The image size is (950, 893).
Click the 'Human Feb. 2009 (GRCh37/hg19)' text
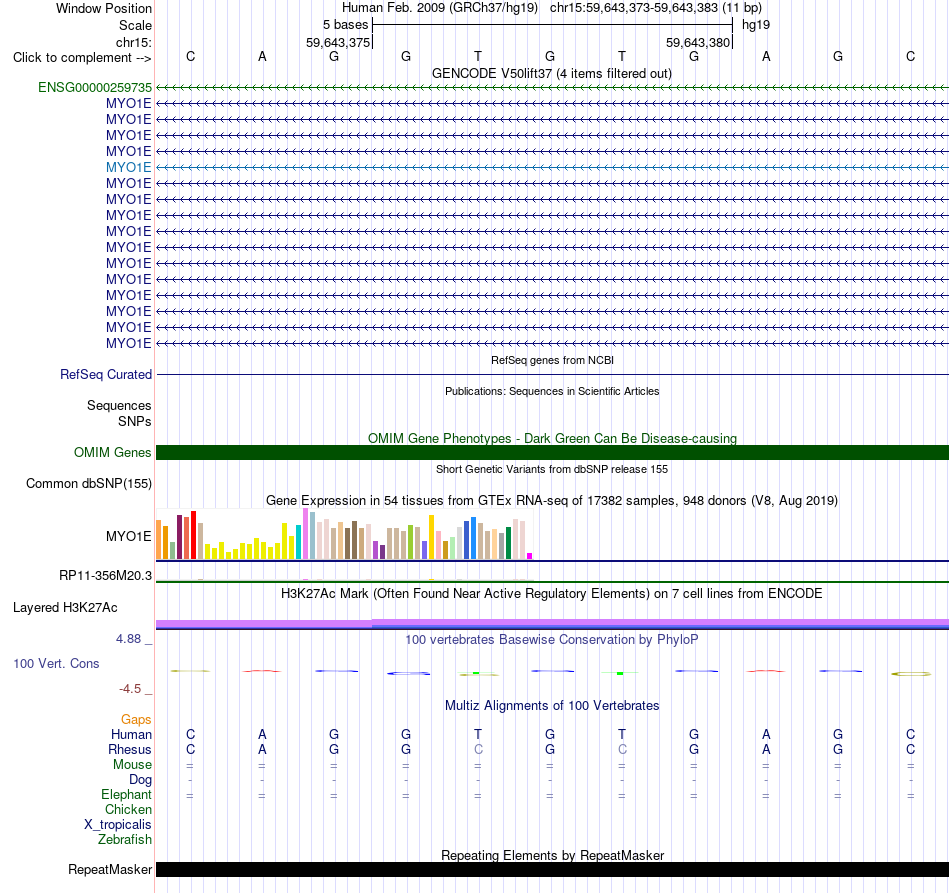[x=440, y=8]
